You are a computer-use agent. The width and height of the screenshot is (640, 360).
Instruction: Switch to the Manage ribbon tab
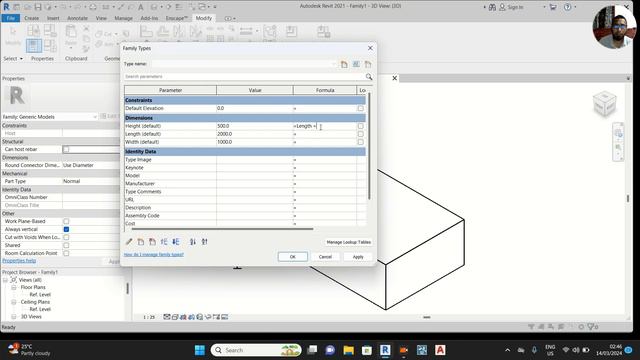[x=123, y=18]
